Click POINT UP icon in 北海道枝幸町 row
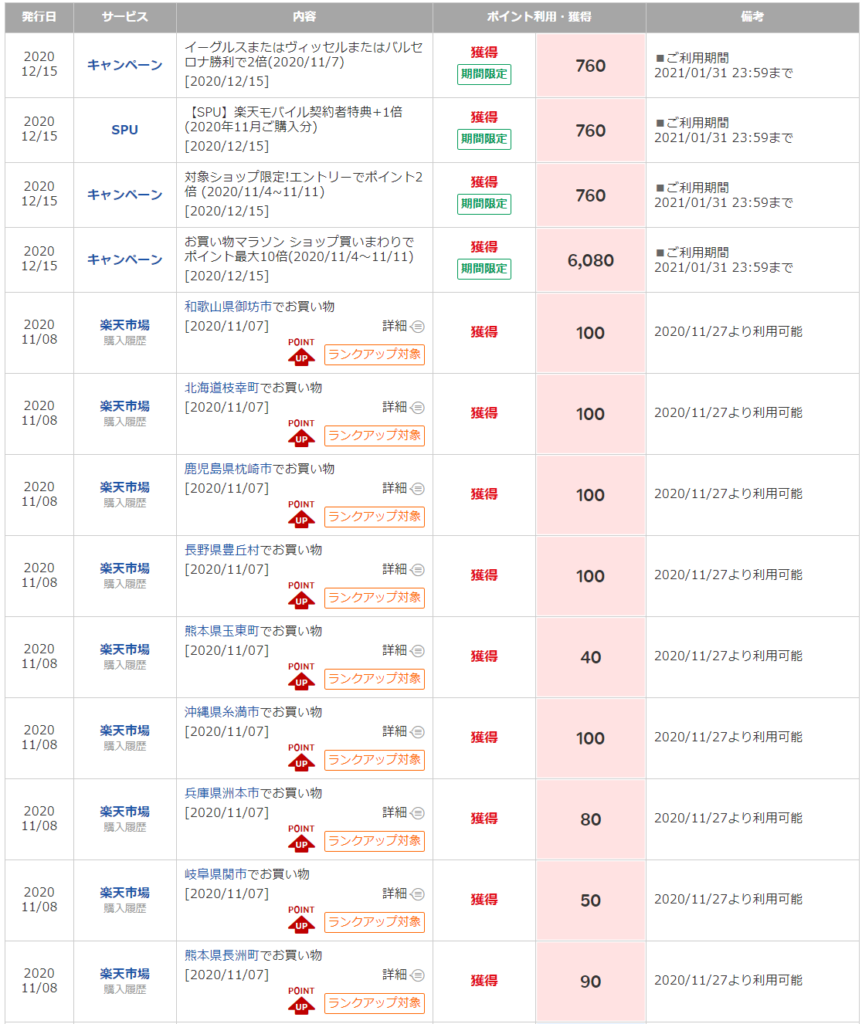Screen dimensions: 862x1024 (x=301, y=435)
